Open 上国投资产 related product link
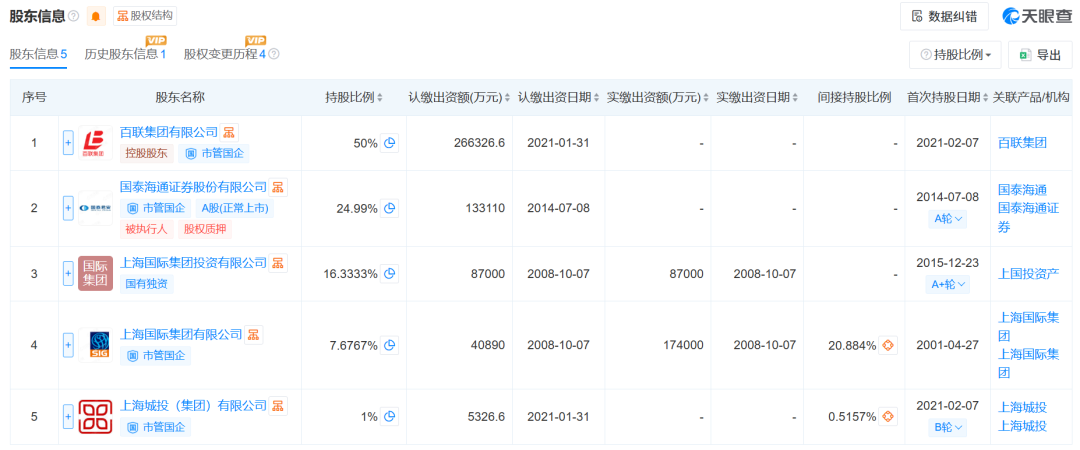 coord(1028,274)
